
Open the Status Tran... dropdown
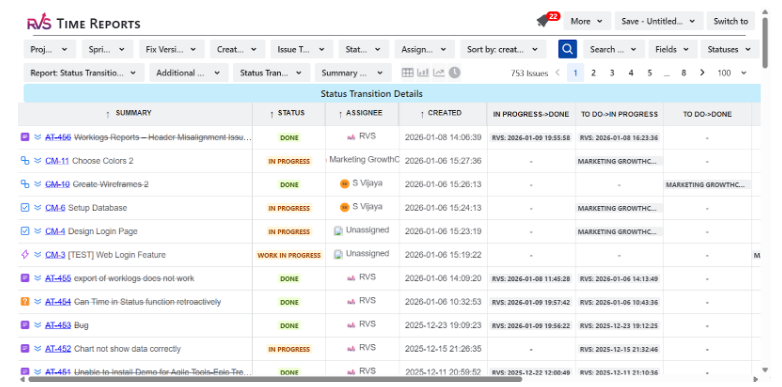(x=271, y=73)
